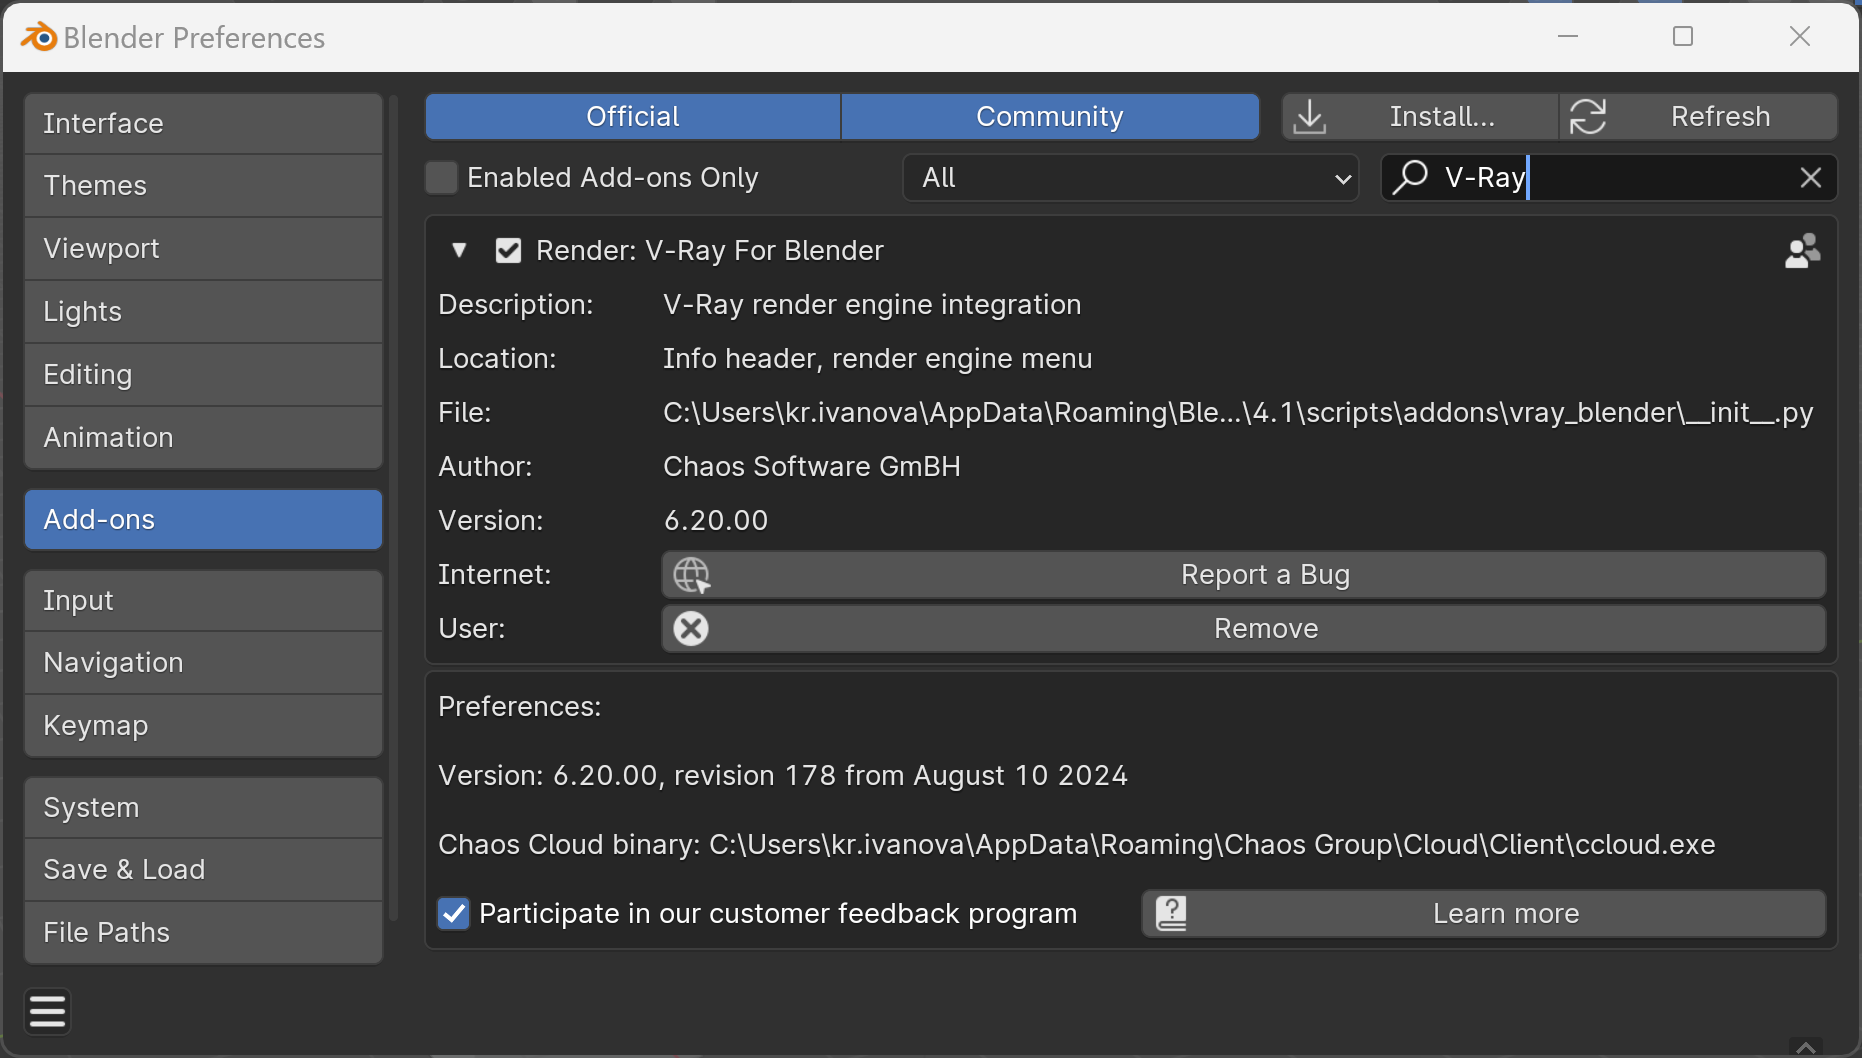Clear the V-Ray search text
The height and width of the screenshot is (1058, 1862).
click(x=1811, y=178)
